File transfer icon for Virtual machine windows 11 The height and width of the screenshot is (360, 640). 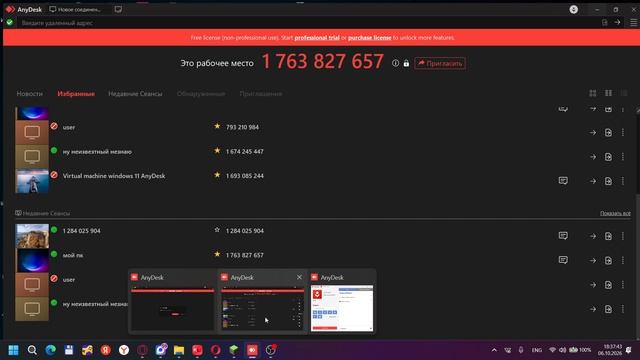(x=608, y=181)
